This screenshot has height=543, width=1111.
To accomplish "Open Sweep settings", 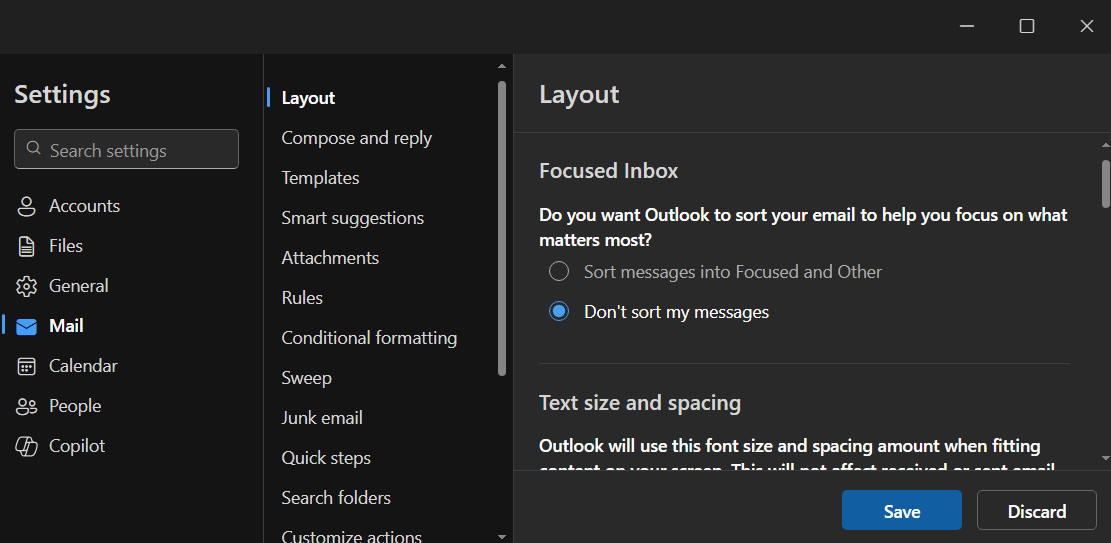I will pos(306,378).
